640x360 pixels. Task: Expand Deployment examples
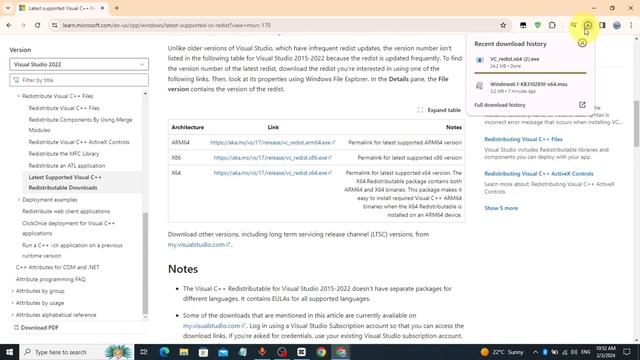click(x=19, y=200)
